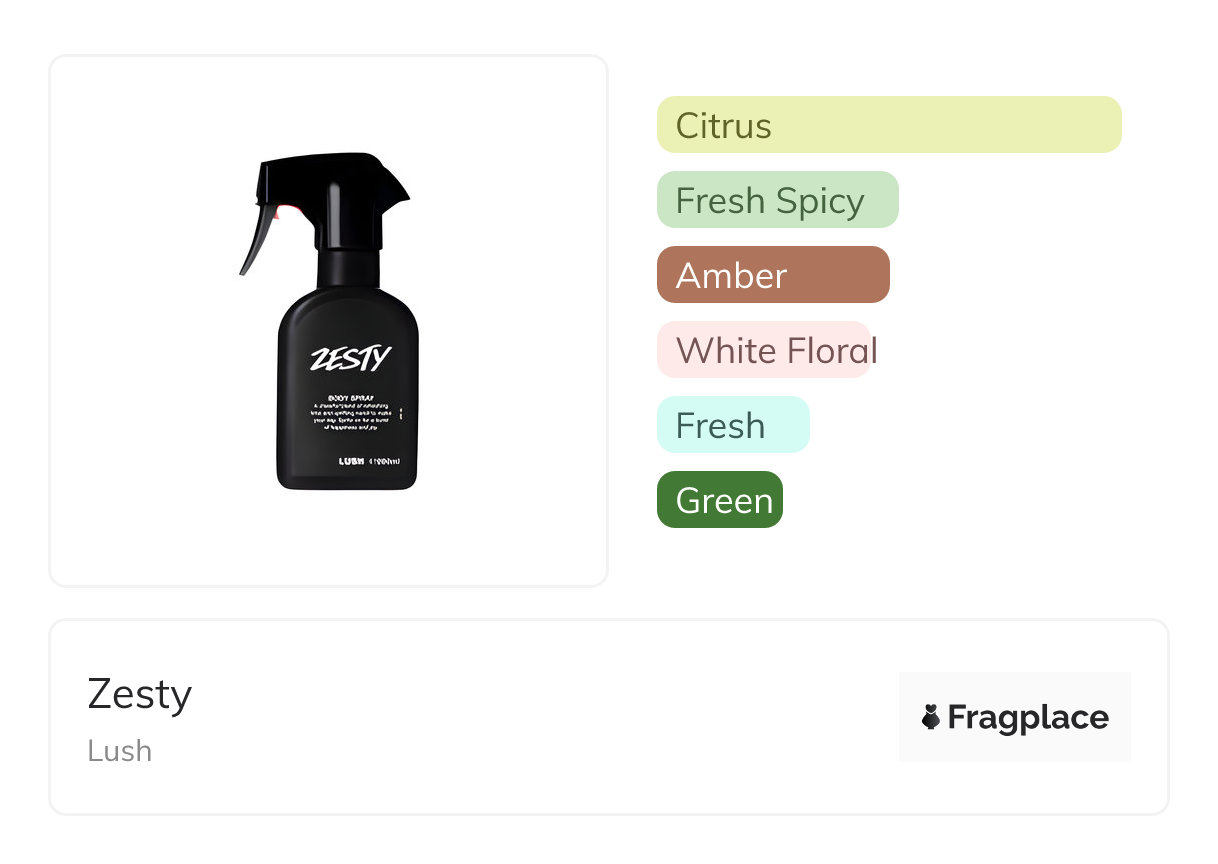
Task: Click the dark Green accord tag
Action: [719, 500]
